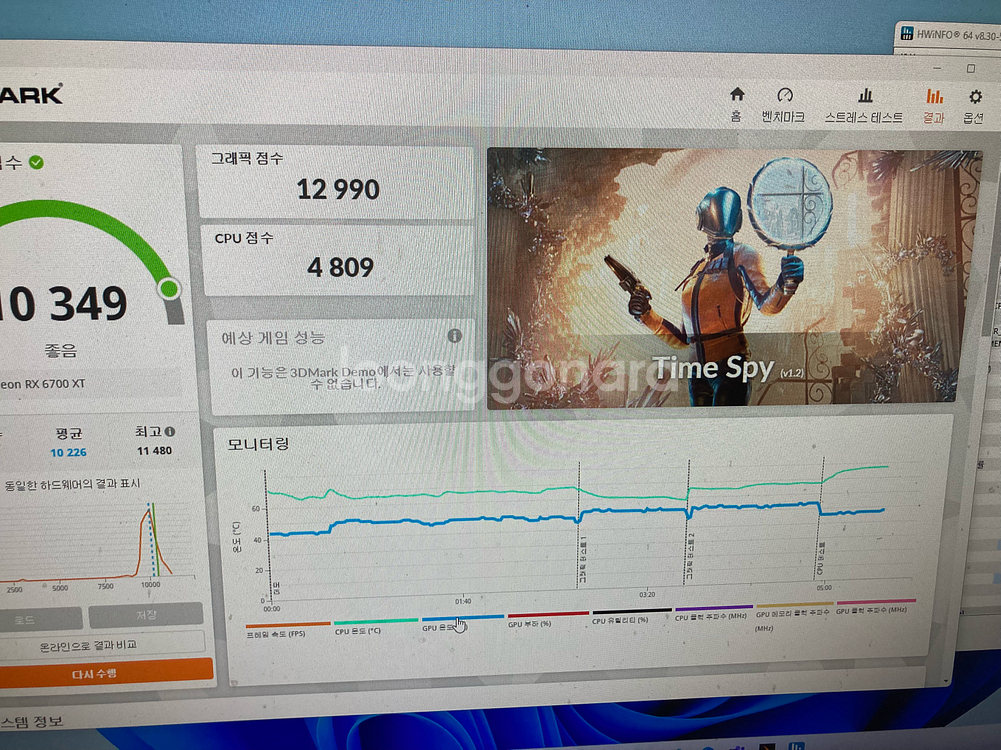Click the 동일한 하드웨어의 결과 표시 label
1001x750 pixels.
coord(72,484)
